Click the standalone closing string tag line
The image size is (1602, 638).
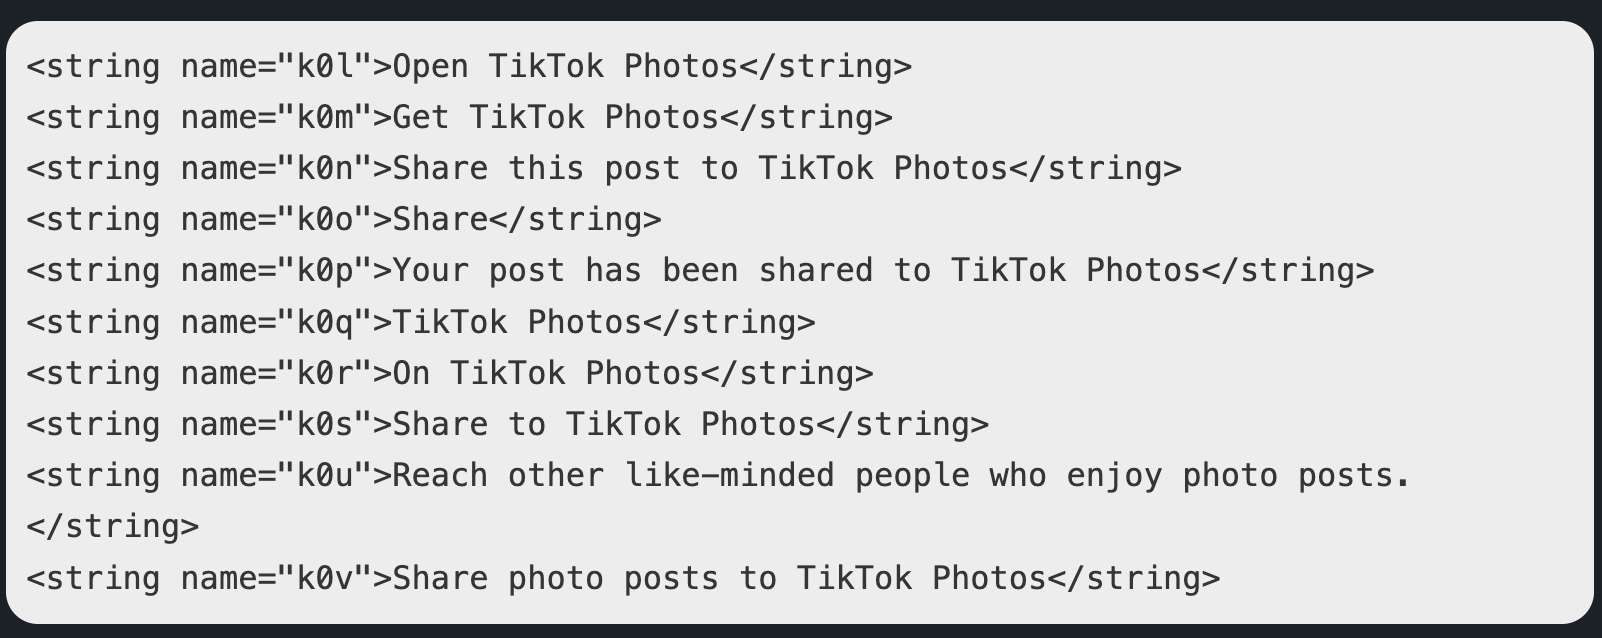(113, 527)
